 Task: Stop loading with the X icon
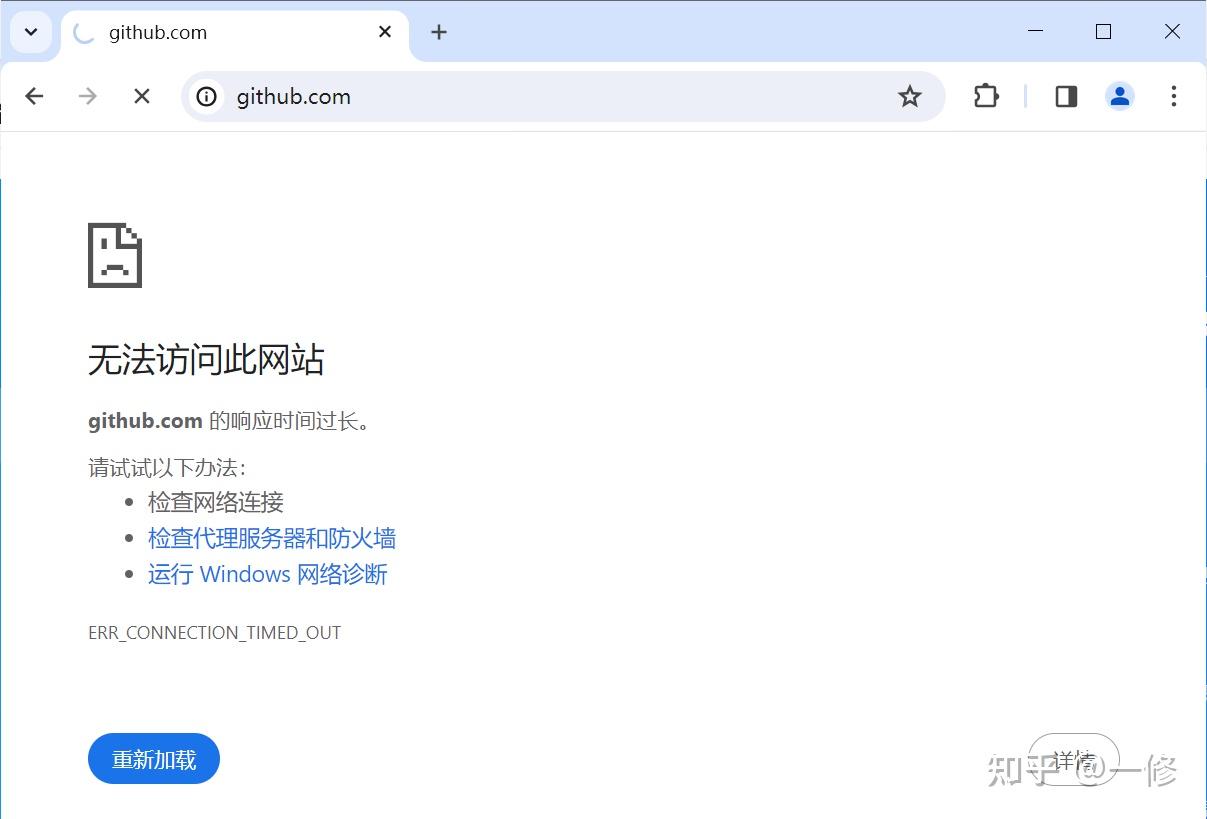coord(141,96)
